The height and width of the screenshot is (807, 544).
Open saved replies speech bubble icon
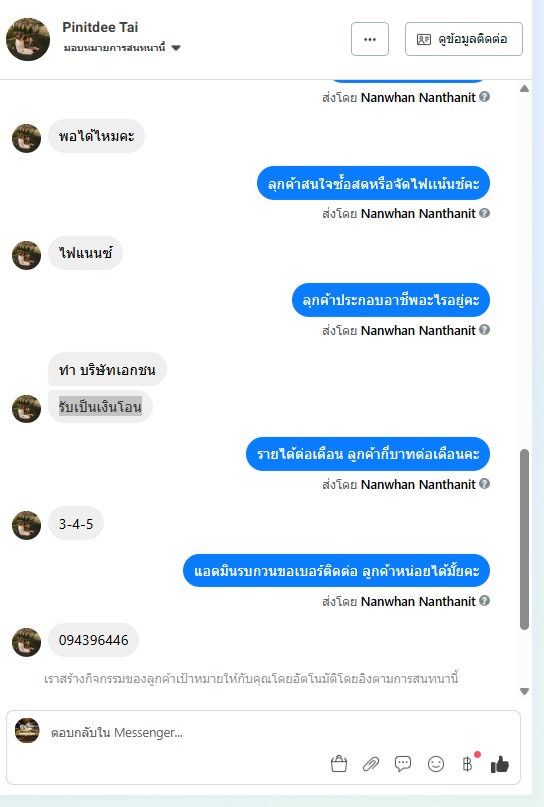pos(403,764)
